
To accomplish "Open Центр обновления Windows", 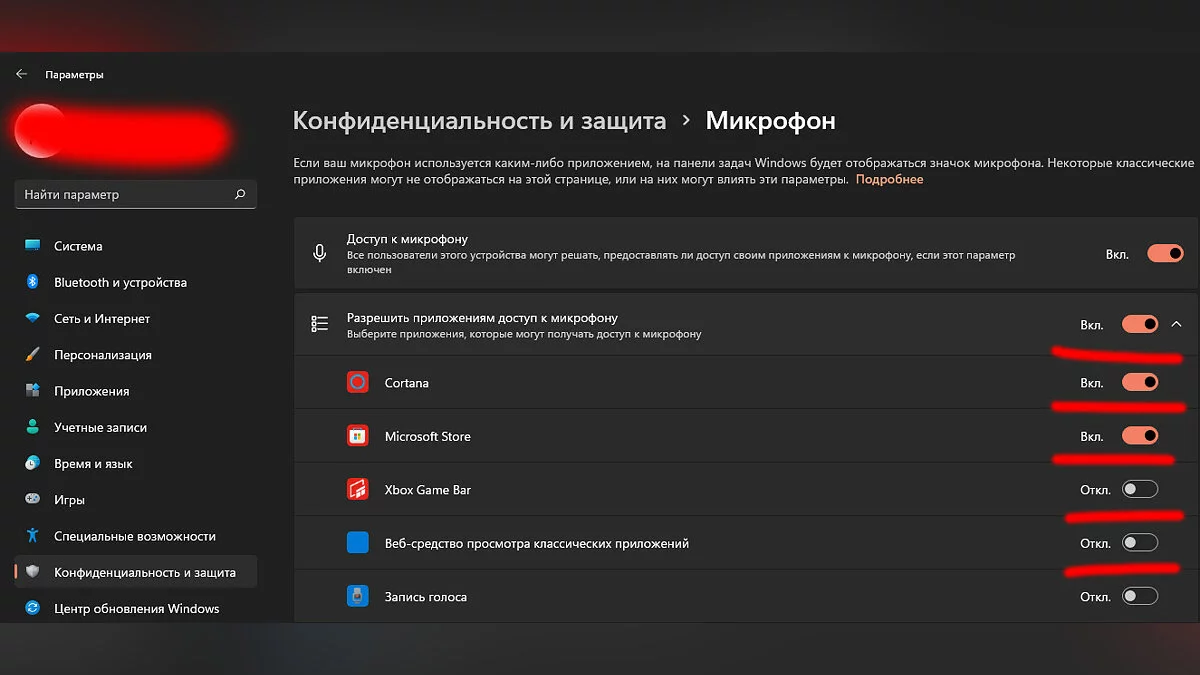I will tap(136, 608).
